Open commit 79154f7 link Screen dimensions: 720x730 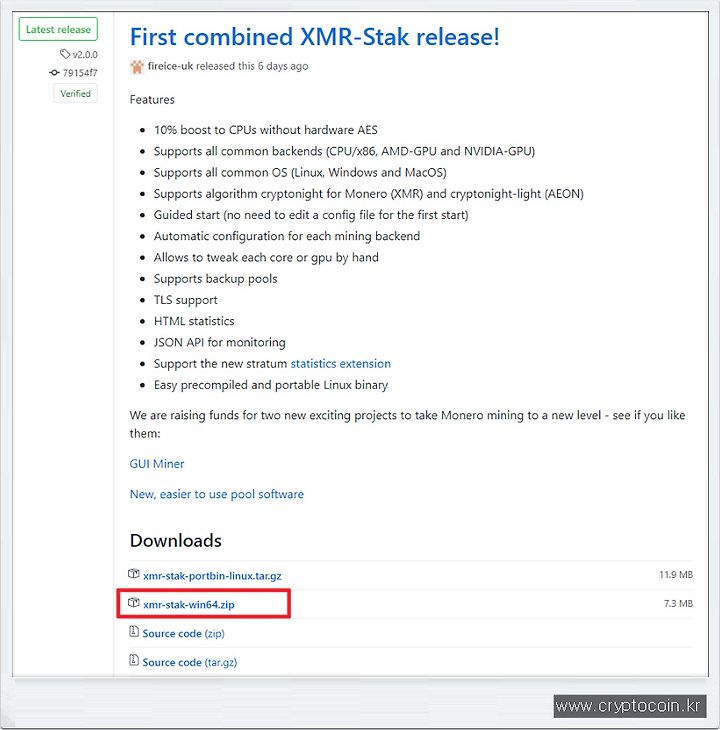[80, 73]
